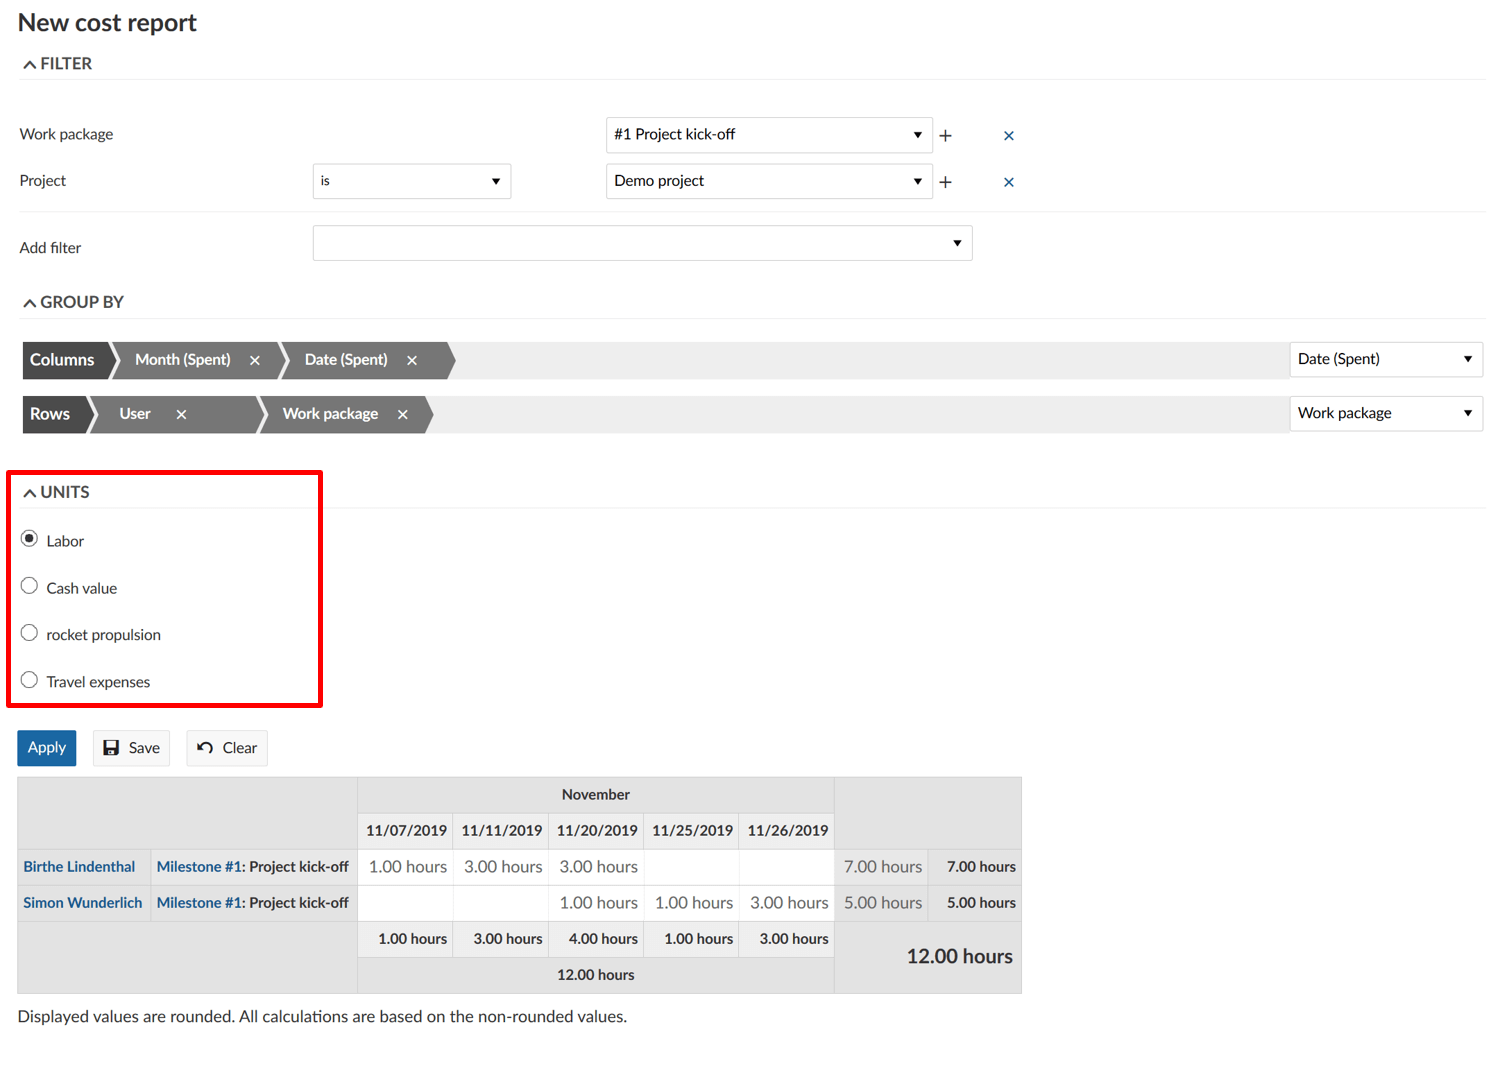Open the Project operator 'is' dropdown
1500x1068 pixels.
pos(411,181)
